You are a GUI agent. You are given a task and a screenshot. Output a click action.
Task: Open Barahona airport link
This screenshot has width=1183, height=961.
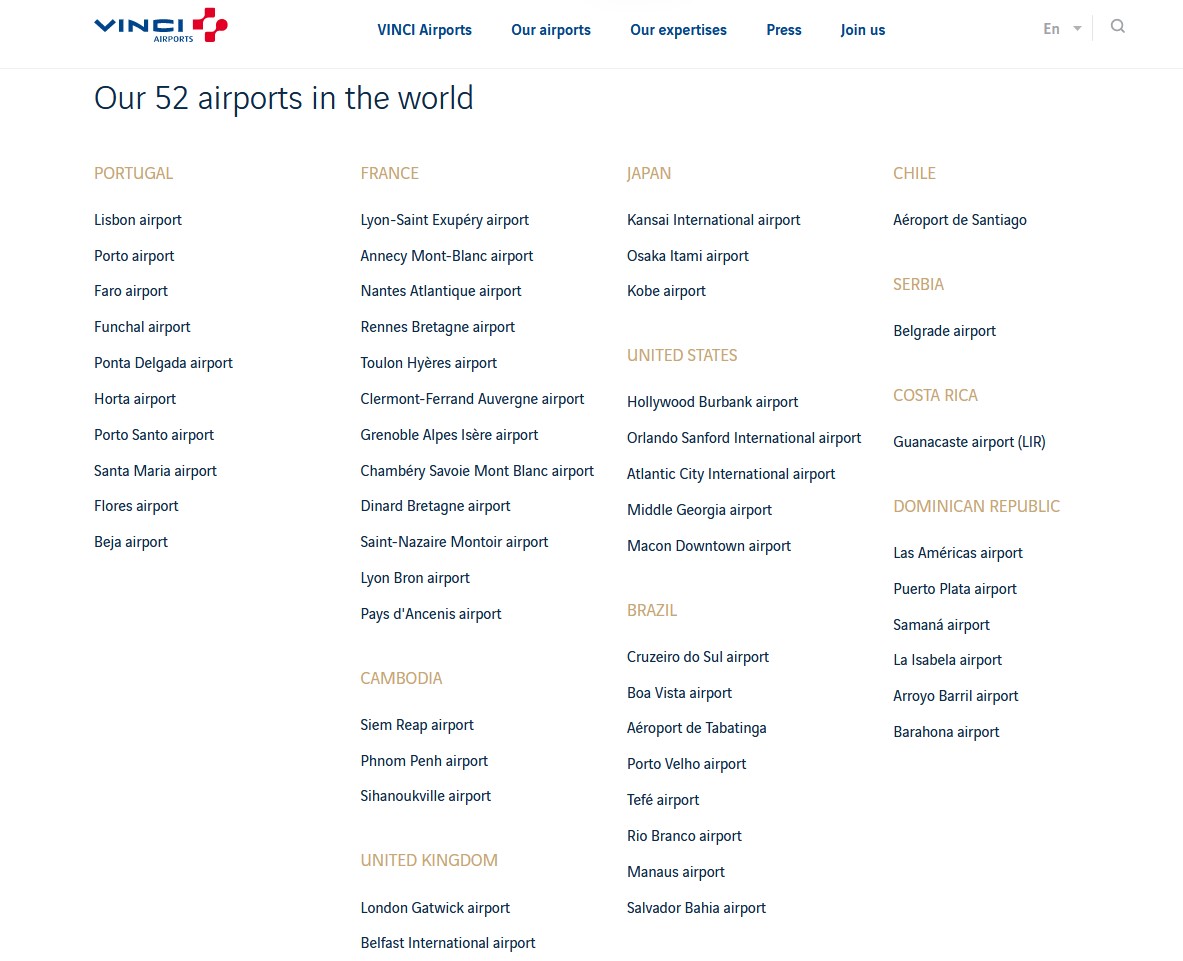pyautogui.click(x=946, y=732)
